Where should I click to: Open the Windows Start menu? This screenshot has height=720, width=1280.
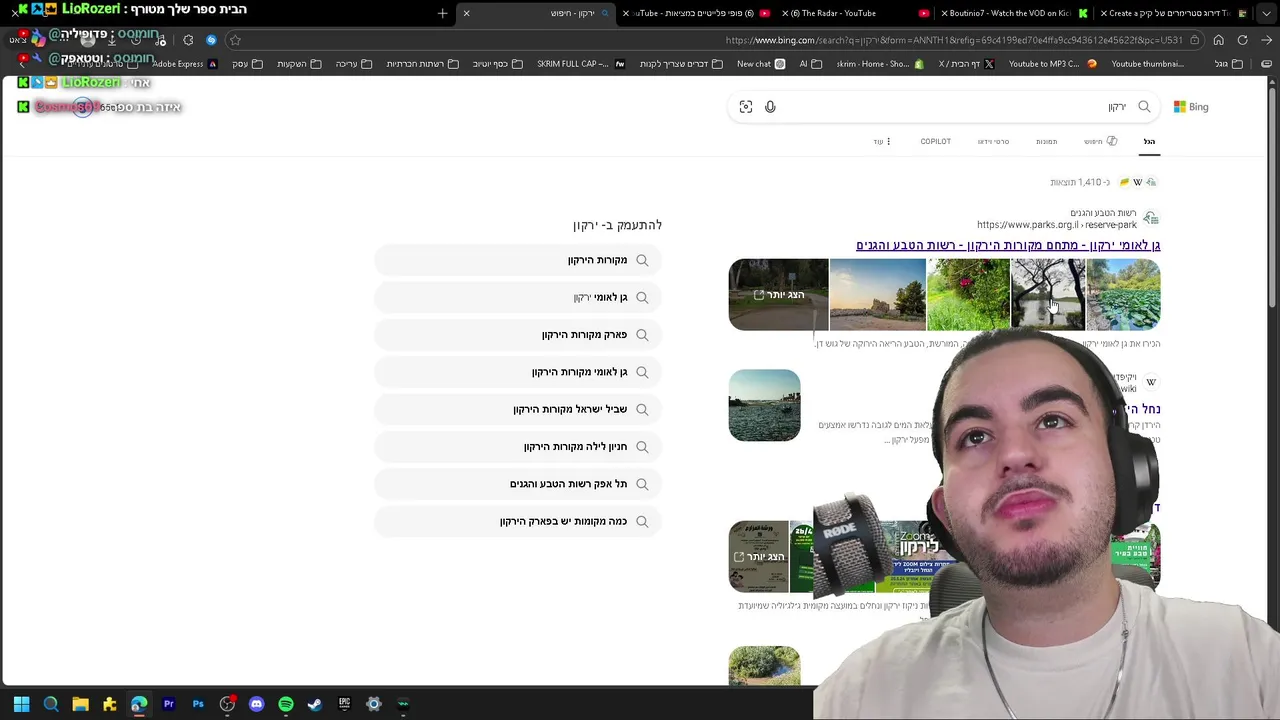[x=21, y=704]
